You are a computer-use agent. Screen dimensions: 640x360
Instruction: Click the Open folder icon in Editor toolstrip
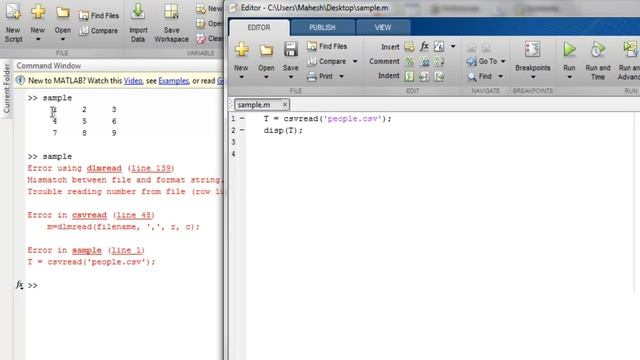pyautogui.click(x=266, y=50)
